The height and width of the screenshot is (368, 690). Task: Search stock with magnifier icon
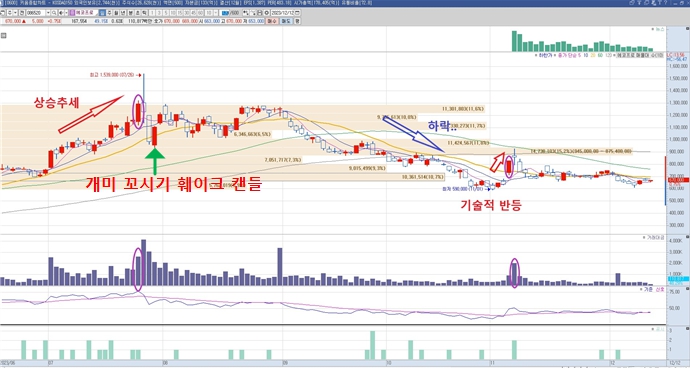coord(53,13)
